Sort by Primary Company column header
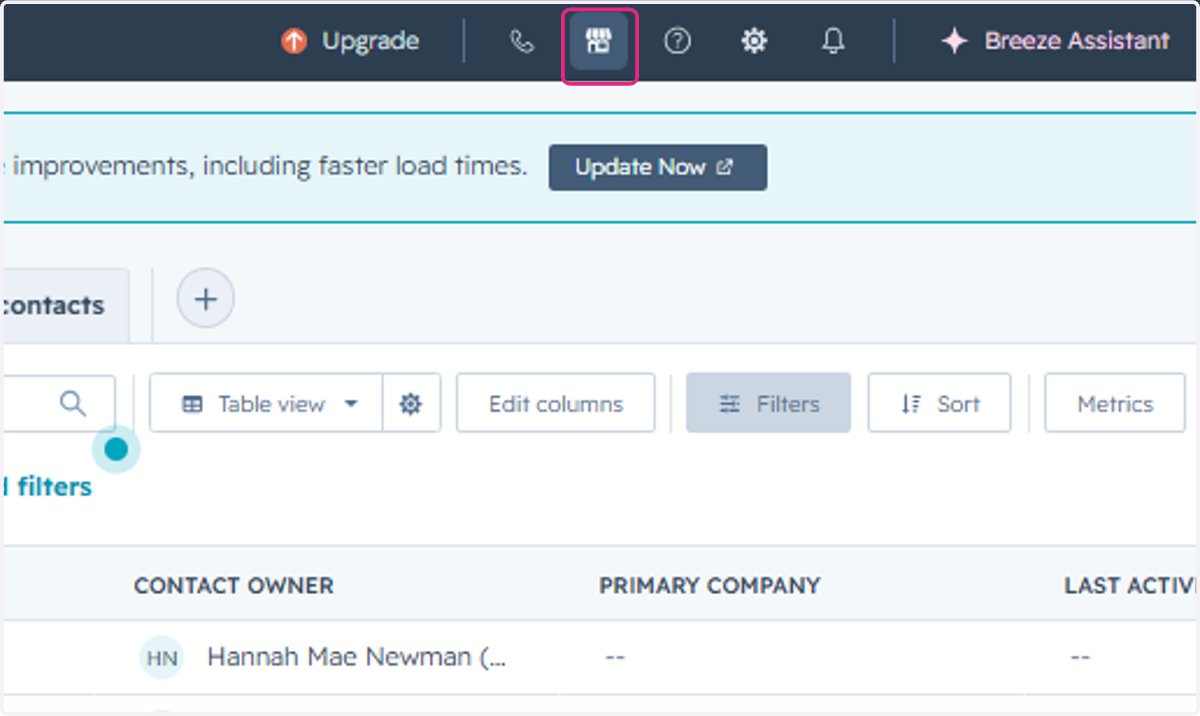 (x=709, y=586)
